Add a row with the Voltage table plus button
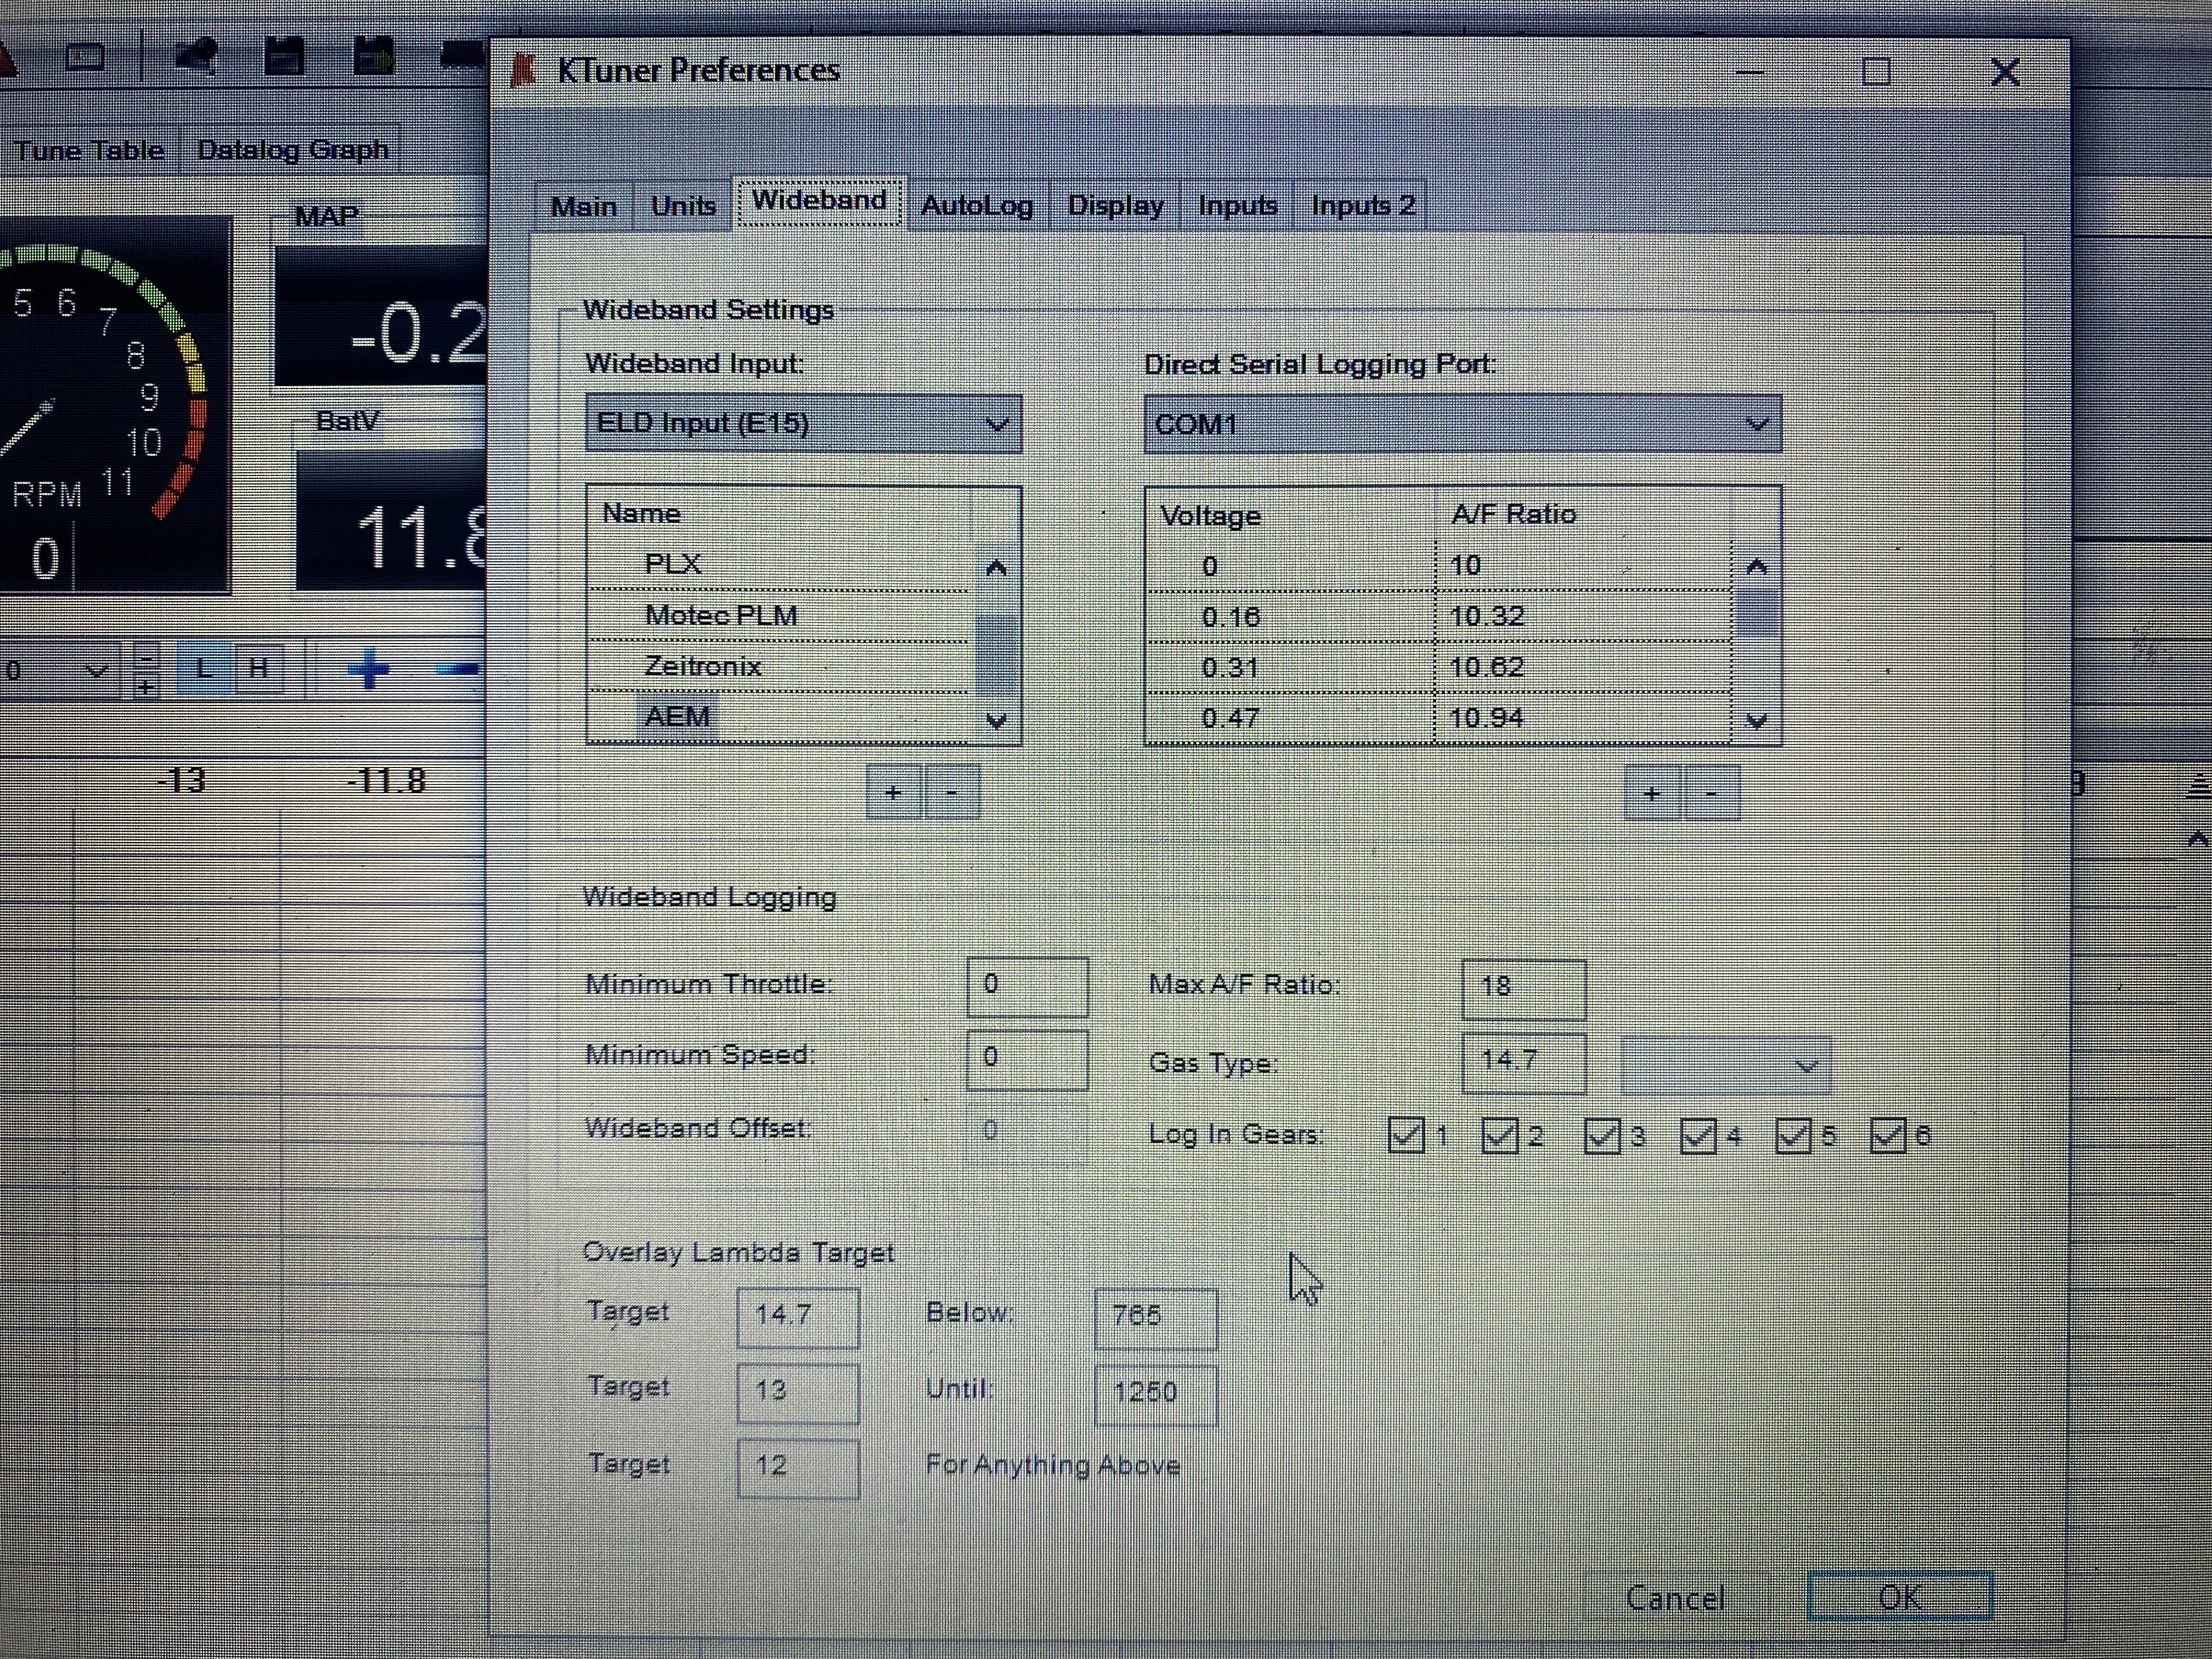 pos(1652,794)
